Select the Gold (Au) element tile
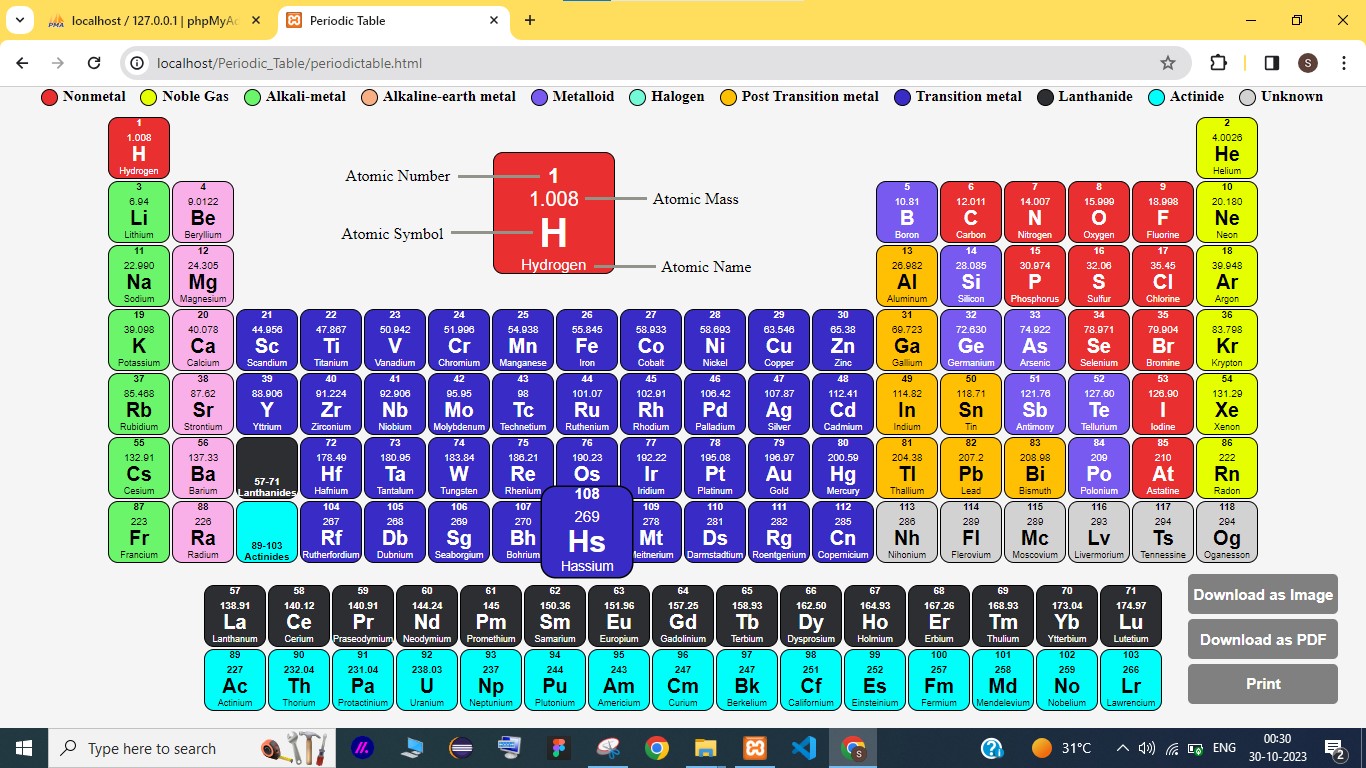The height and width of the screenshot is (768, 1366). [x=779, y=468]
